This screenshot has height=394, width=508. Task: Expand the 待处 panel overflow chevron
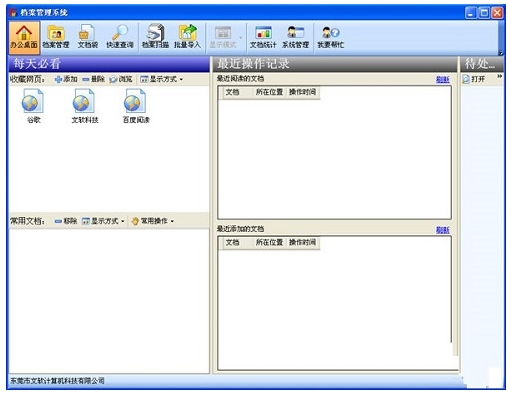(499, 77)
